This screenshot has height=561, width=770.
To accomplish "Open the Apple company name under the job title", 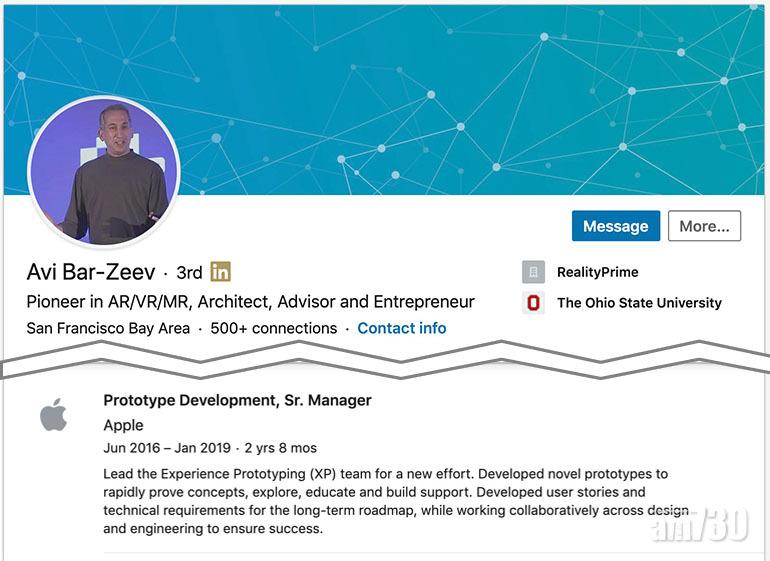I will pos(123,425).
